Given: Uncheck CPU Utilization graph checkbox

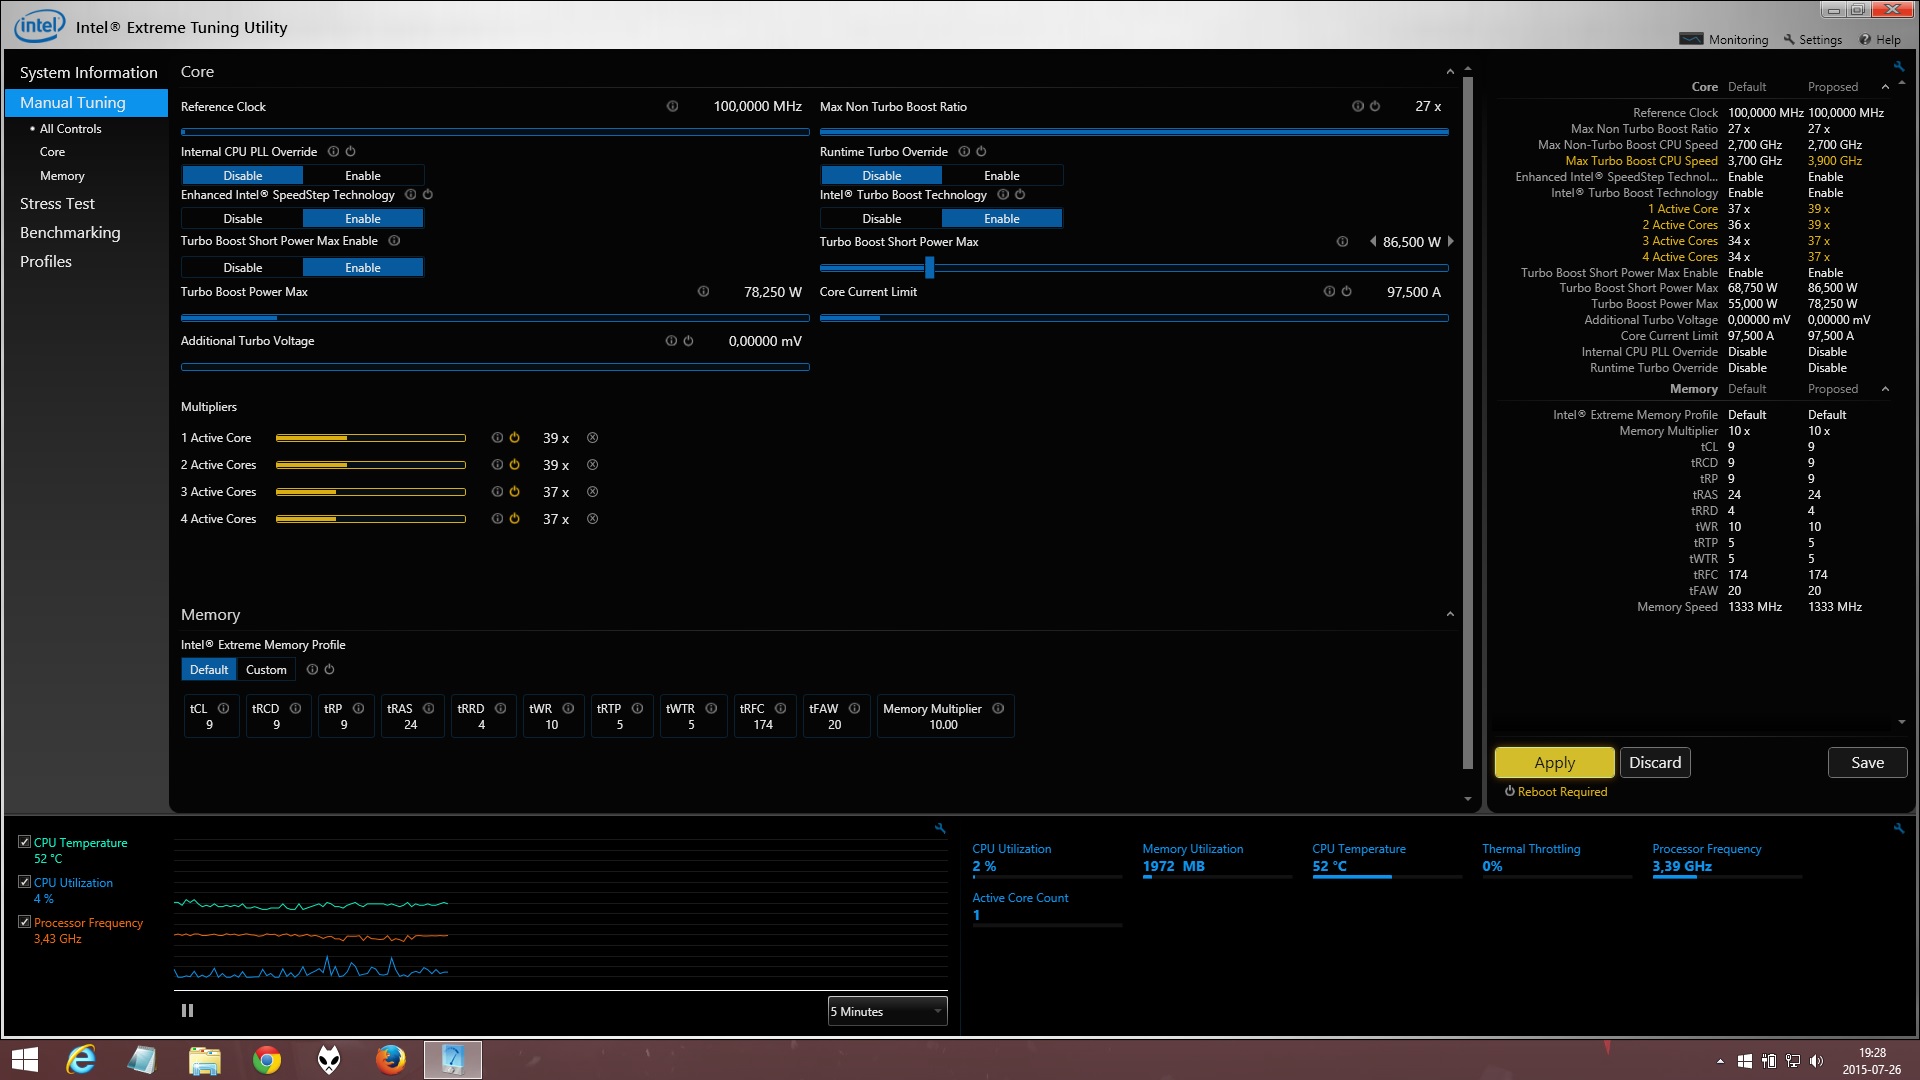Looking at the screenshot, I should click(x=25, y=882).
